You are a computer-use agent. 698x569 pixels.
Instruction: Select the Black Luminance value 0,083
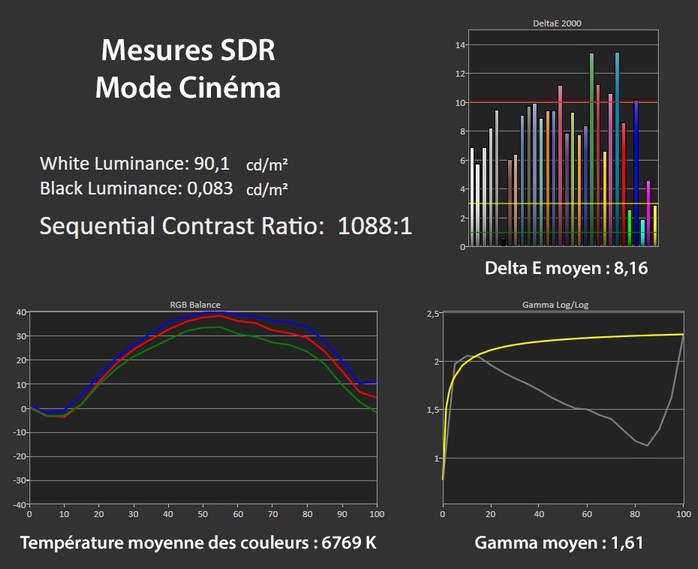pyautogui.click(x=210, y=188)
